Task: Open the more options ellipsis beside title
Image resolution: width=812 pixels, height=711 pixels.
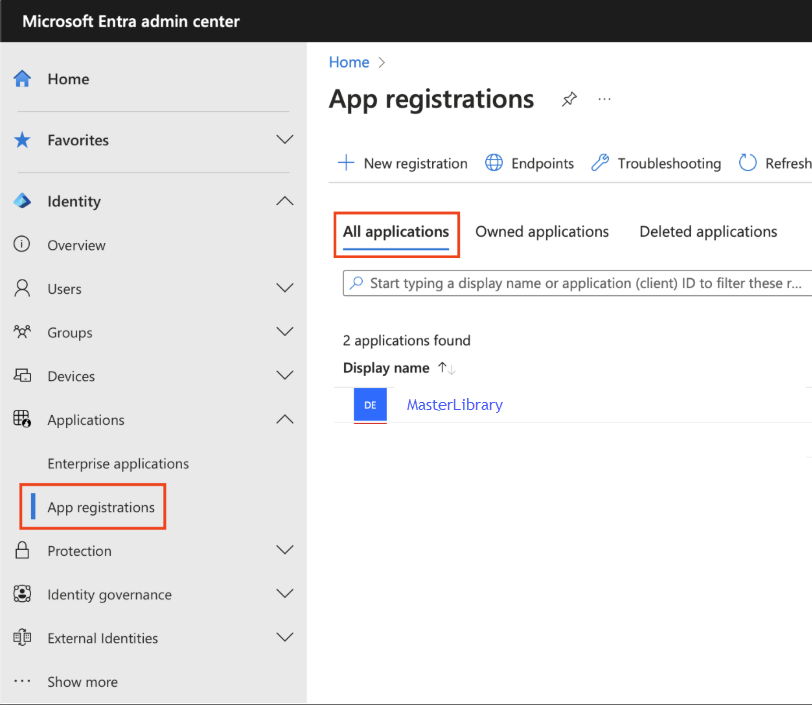Action: coord(604,99)
